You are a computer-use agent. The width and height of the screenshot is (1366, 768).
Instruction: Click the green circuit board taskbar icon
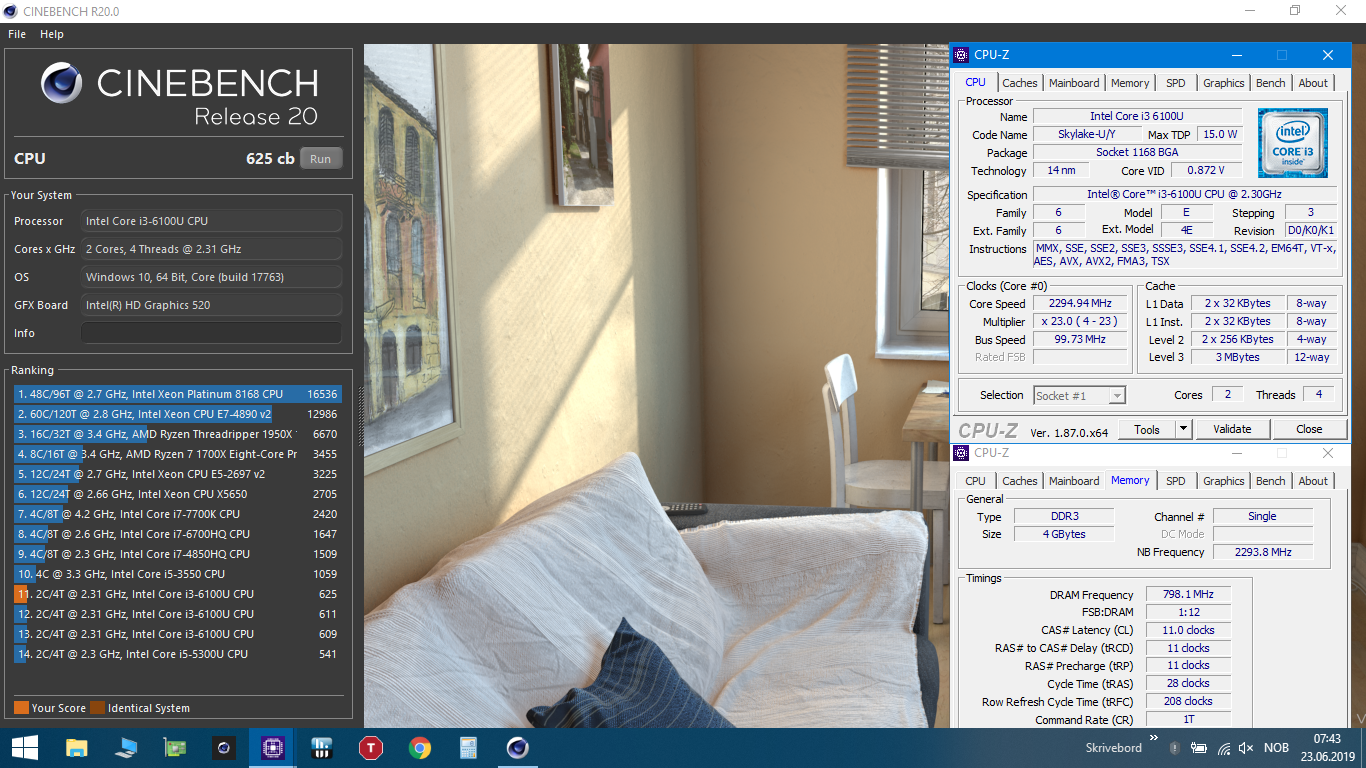[x=174, y=748]
